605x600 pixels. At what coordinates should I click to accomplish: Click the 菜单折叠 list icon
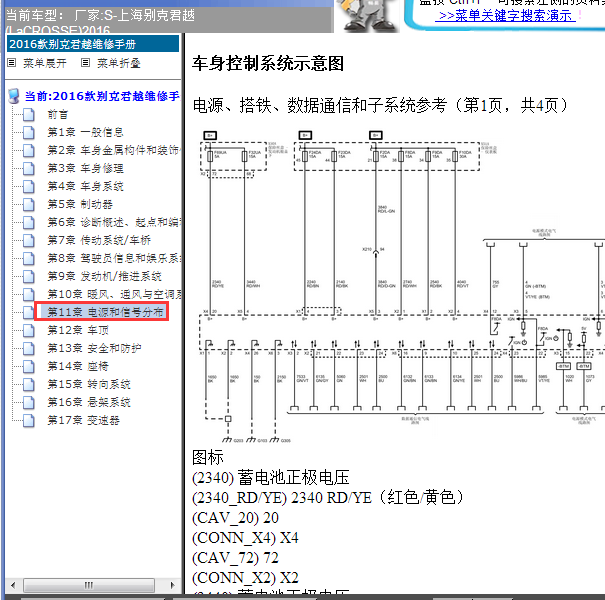click(x=85, y=63)
